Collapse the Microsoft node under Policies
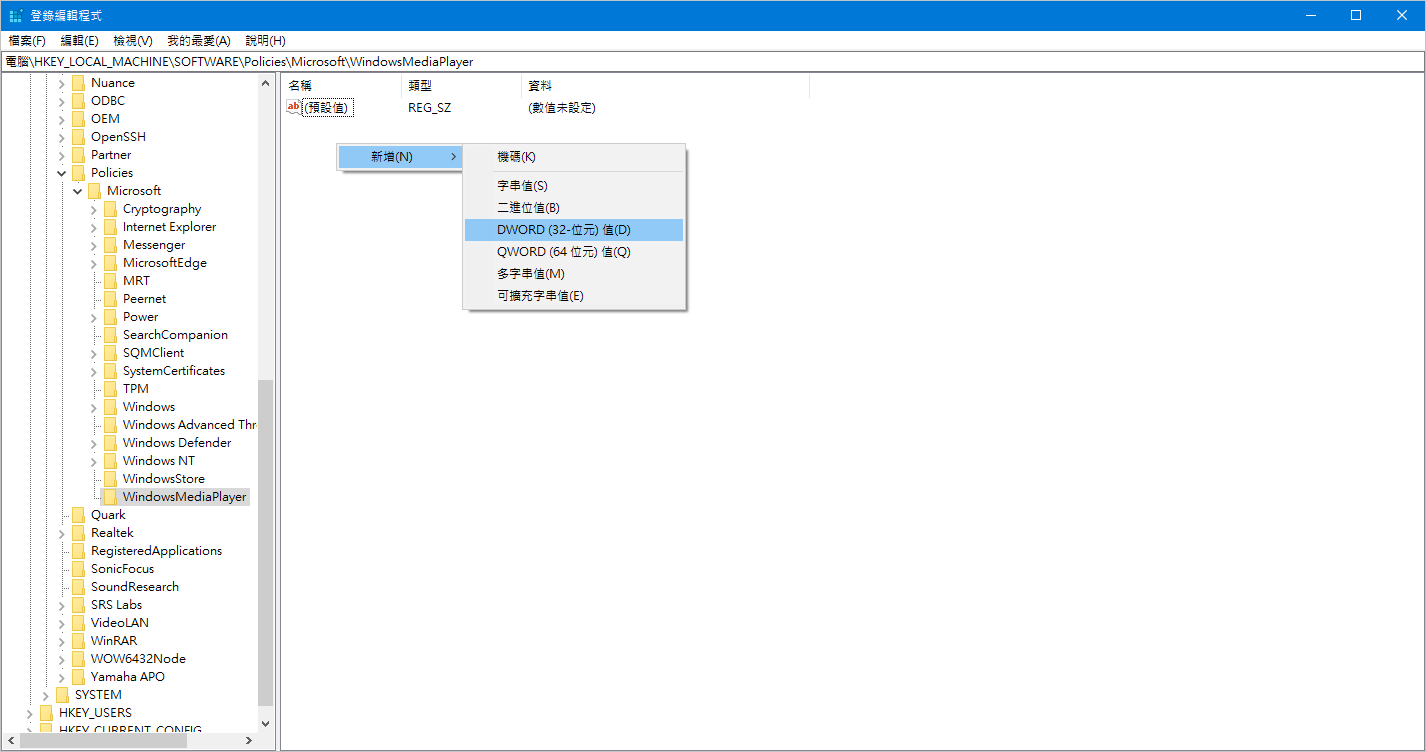Screen dimensions: 1426x752 click(78, 191)
